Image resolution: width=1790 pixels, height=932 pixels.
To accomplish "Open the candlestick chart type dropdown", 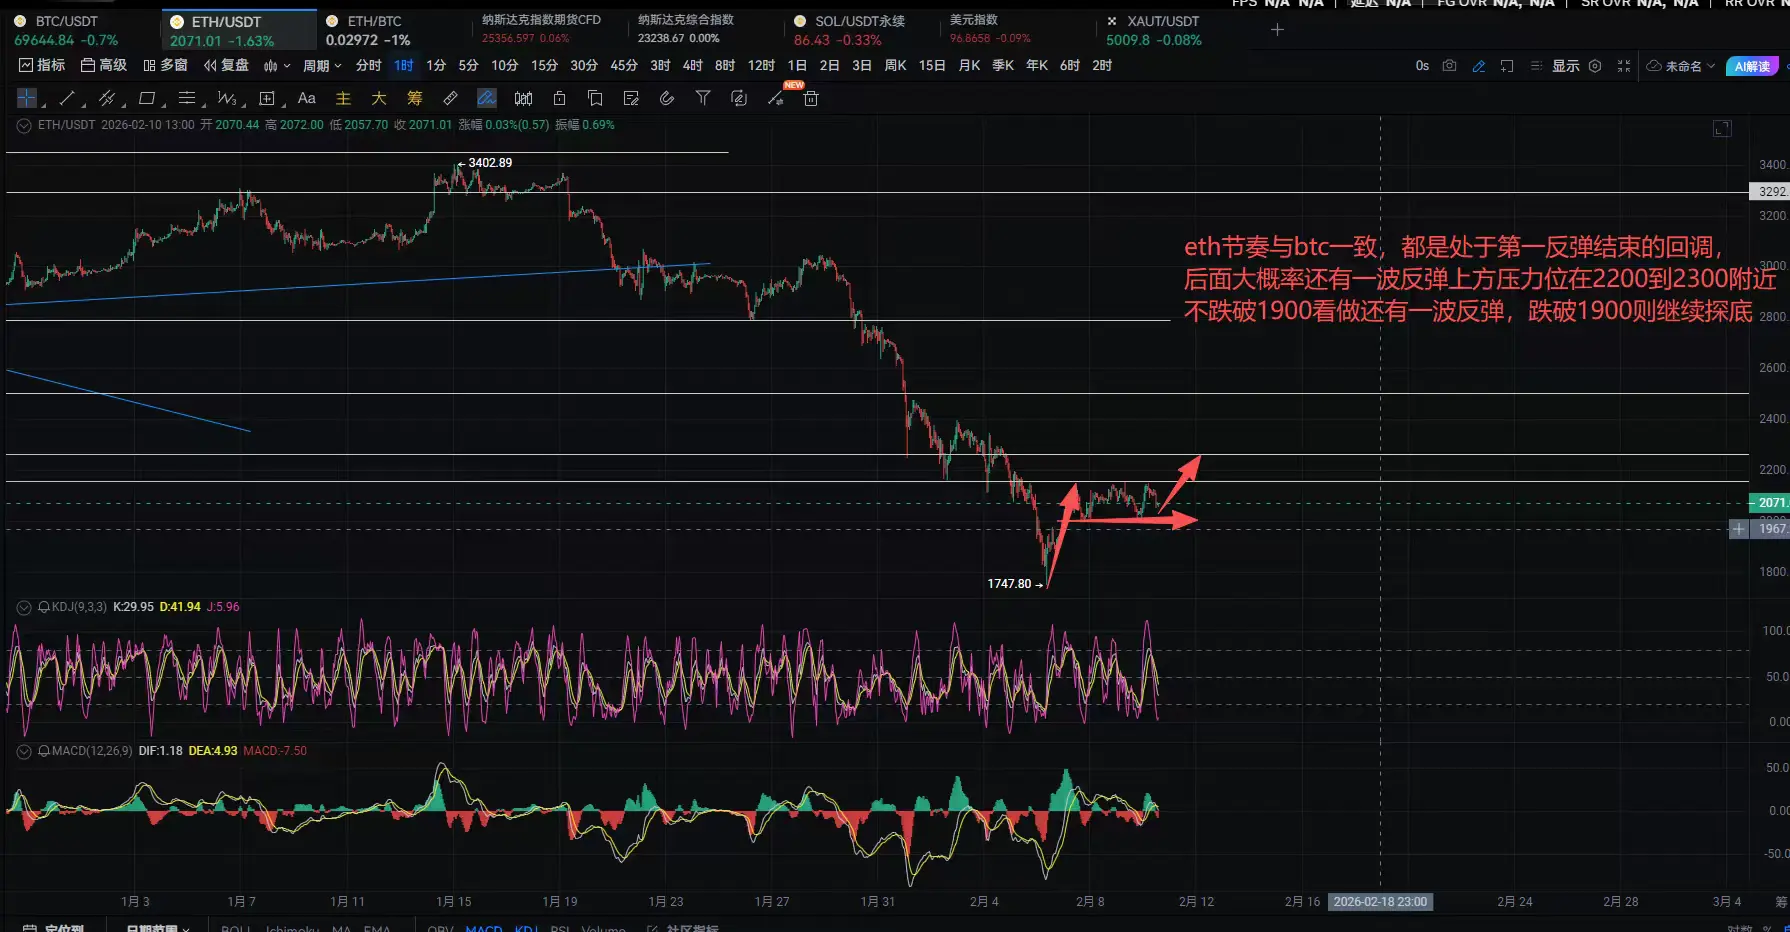I will [277, 65].
